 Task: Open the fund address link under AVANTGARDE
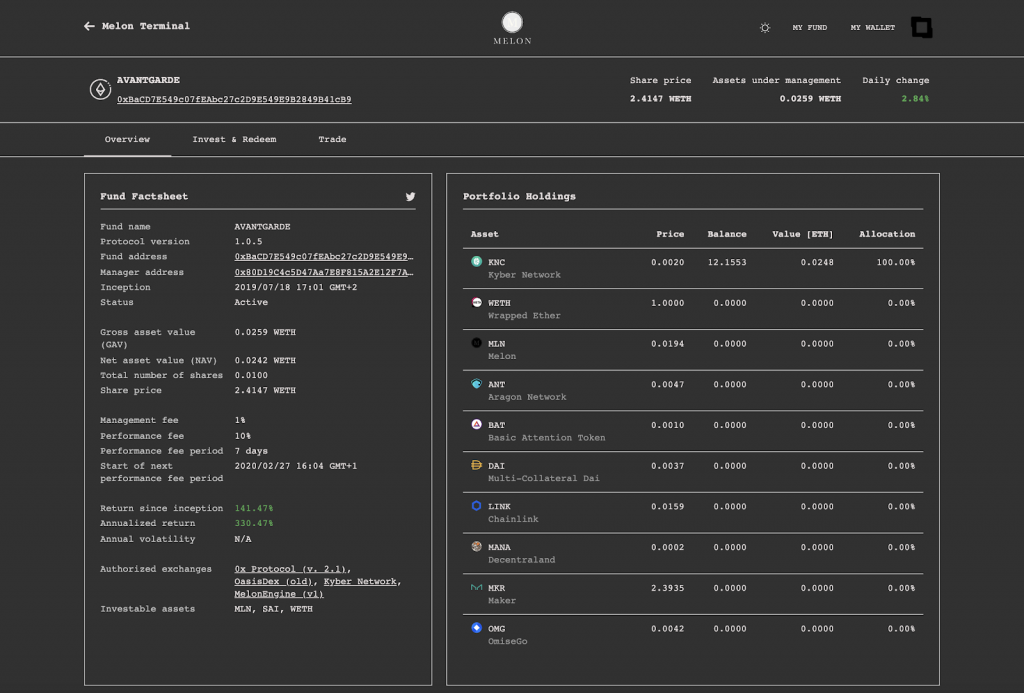tap(234, 99)
